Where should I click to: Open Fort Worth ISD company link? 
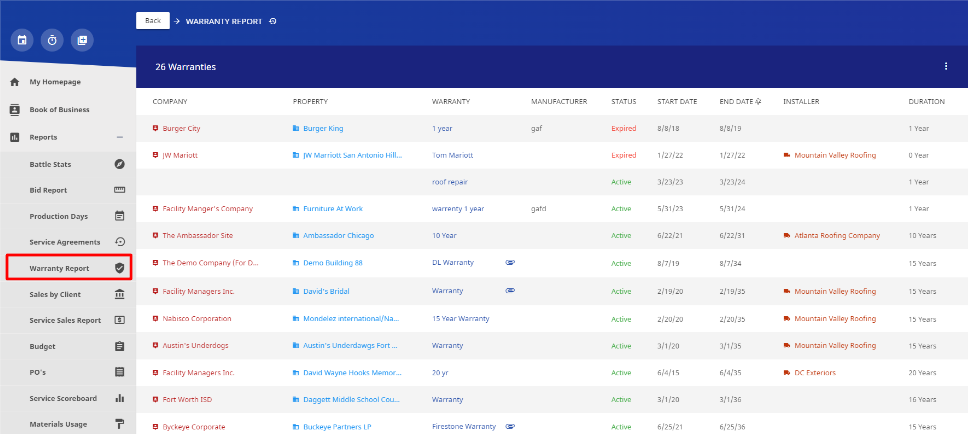pyautogui.click(x=187, y=399)
